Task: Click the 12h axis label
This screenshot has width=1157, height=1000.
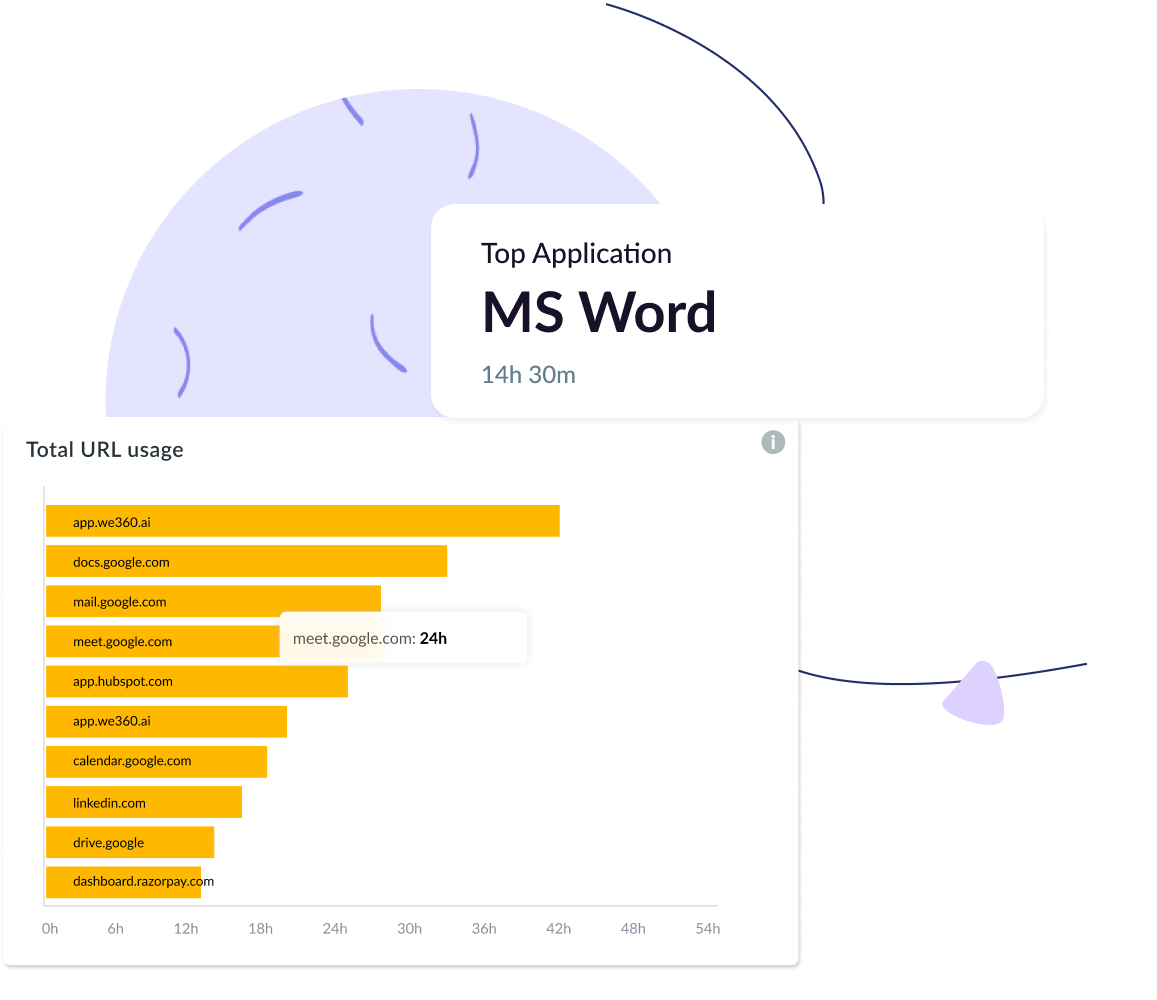Action: click(186, 928)
